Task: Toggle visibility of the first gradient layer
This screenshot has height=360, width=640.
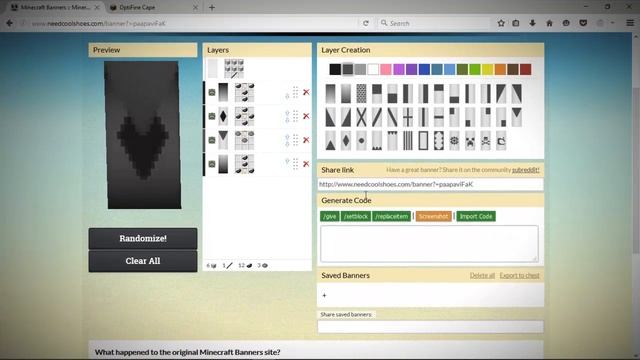Action: (212, 93)
